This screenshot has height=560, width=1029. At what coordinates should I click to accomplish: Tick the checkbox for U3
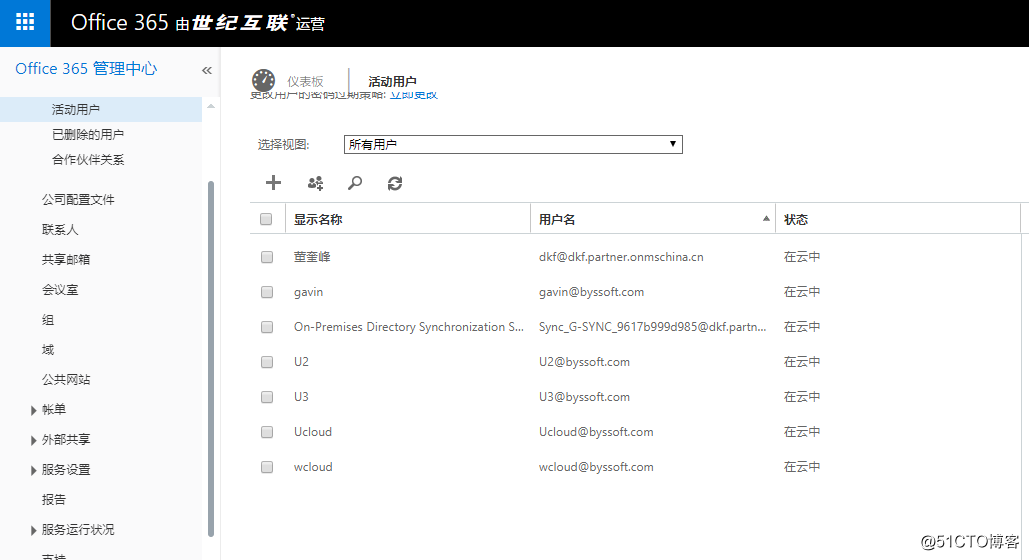tap(266, 397)
